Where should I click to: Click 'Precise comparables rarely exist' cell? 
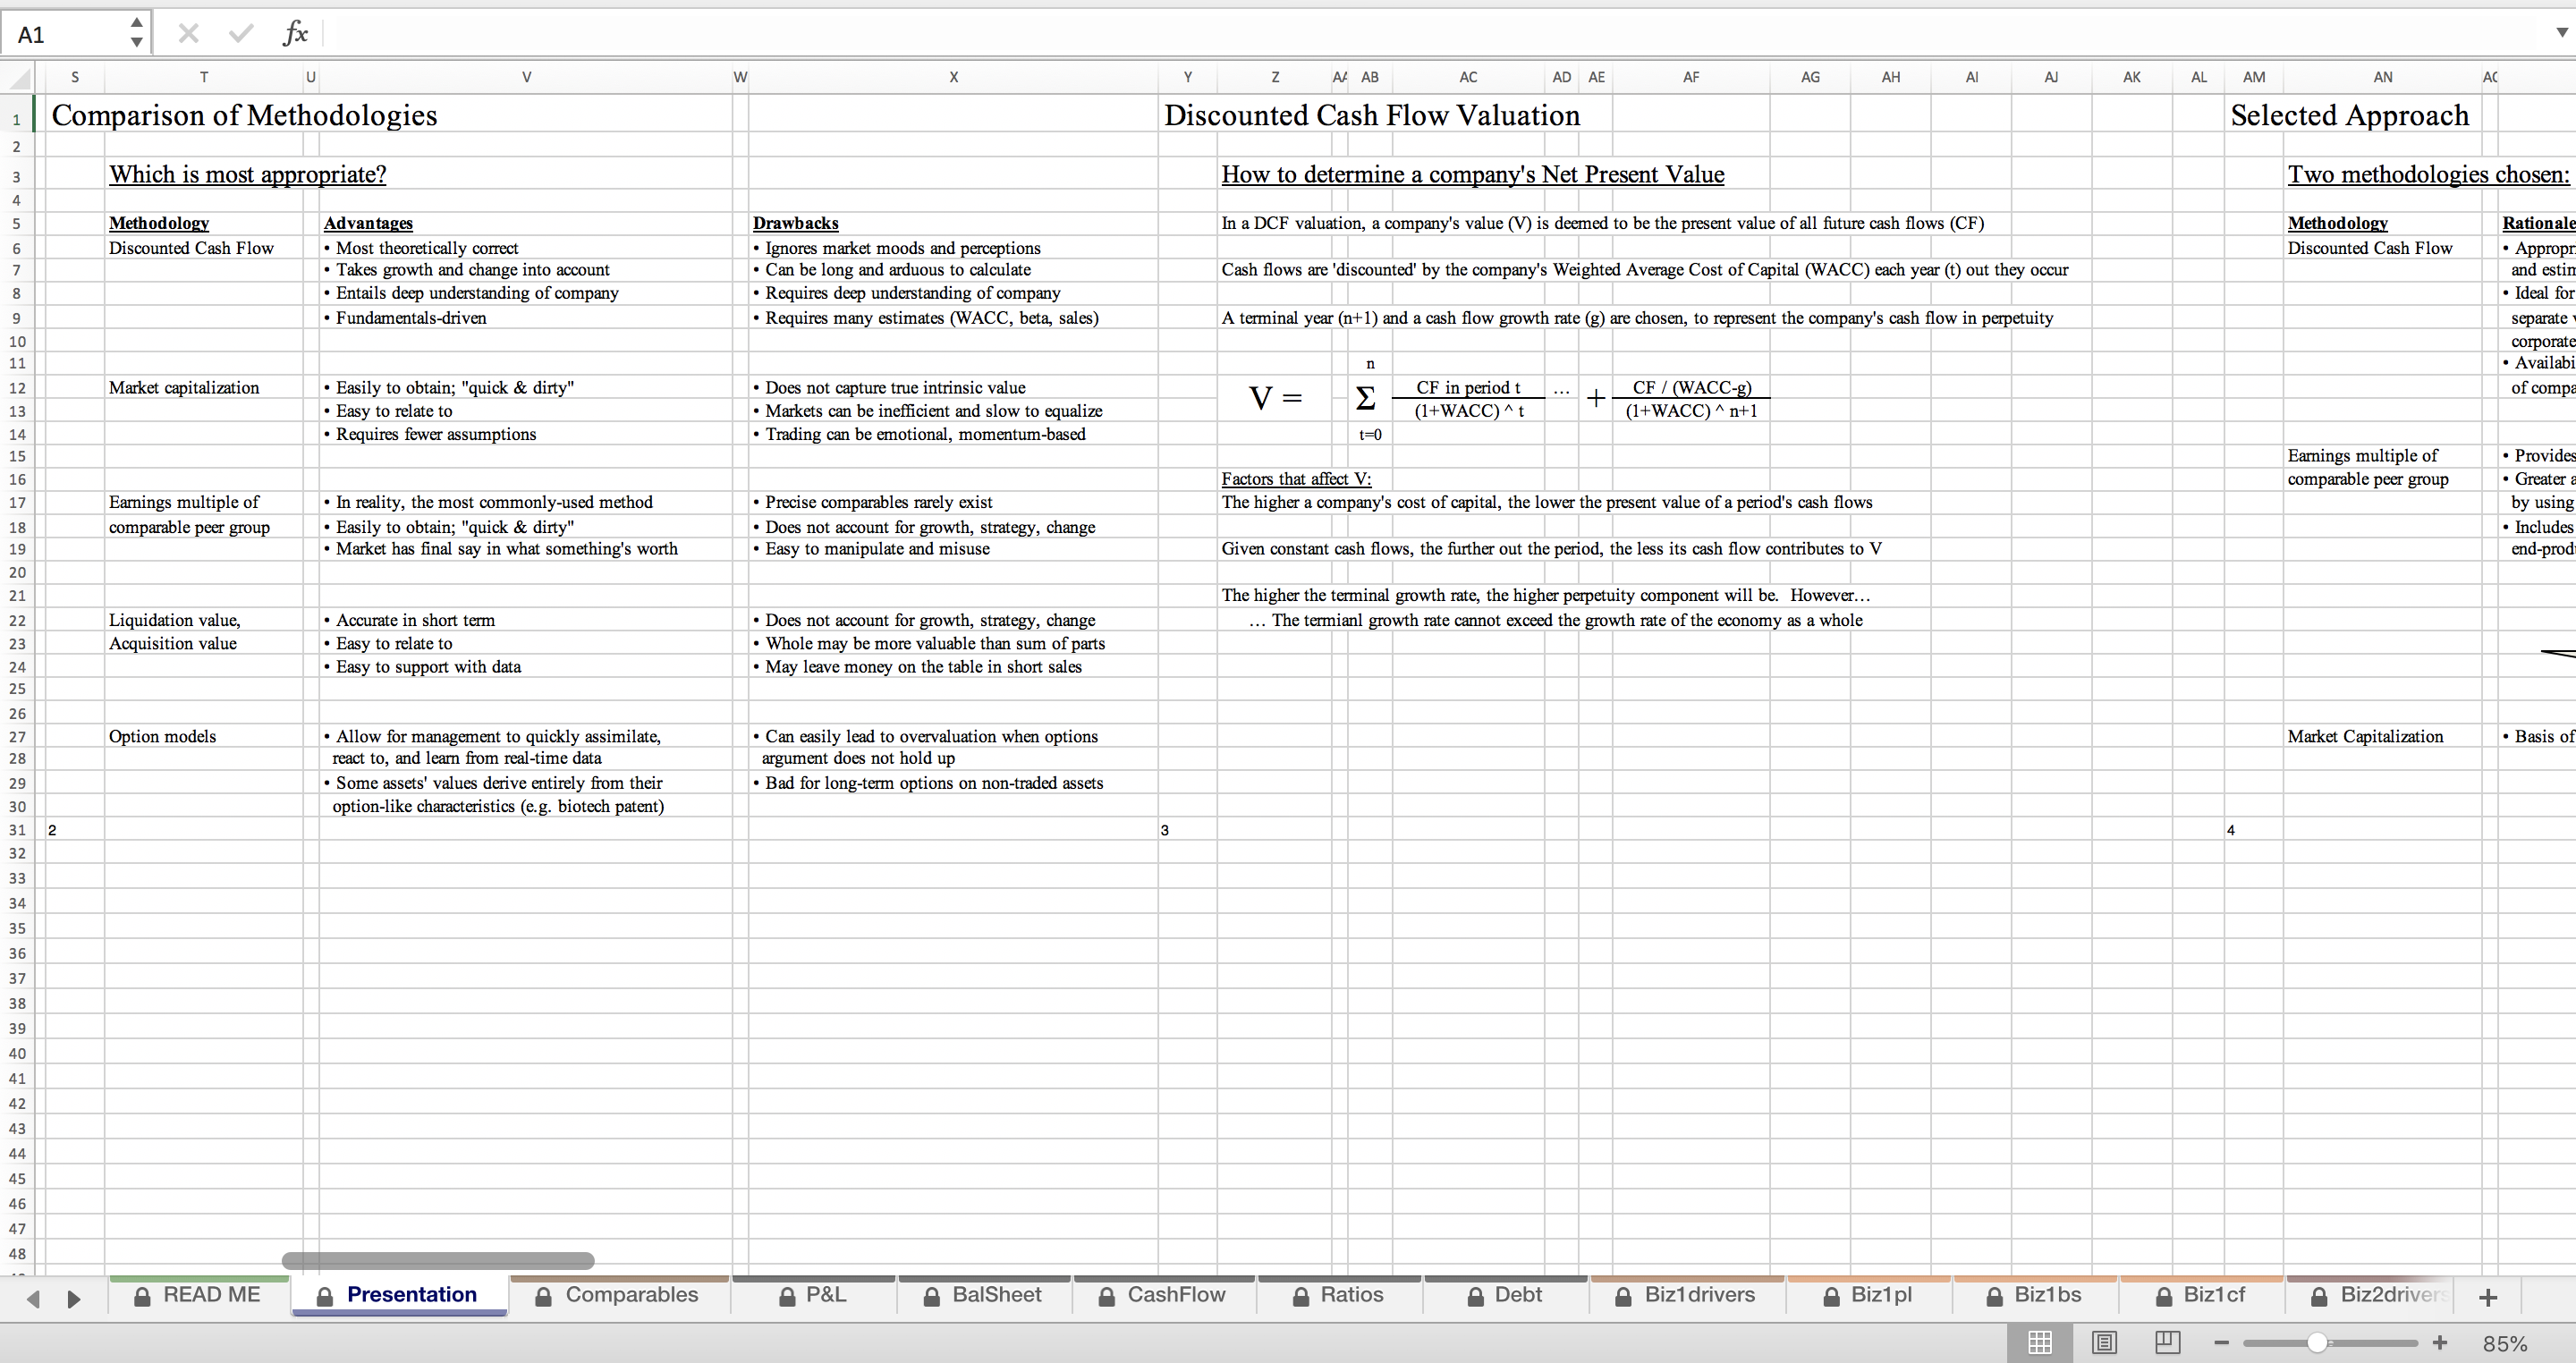[x=873, y=502]
